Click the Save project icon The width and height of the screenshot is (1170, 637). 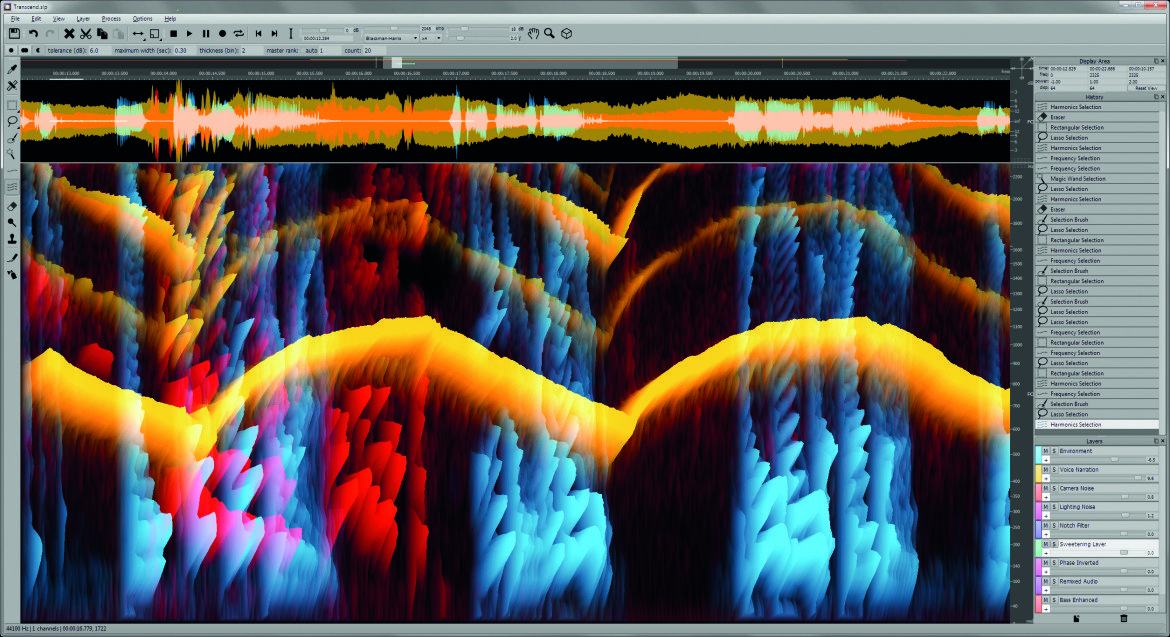click(x=14, y=34)
